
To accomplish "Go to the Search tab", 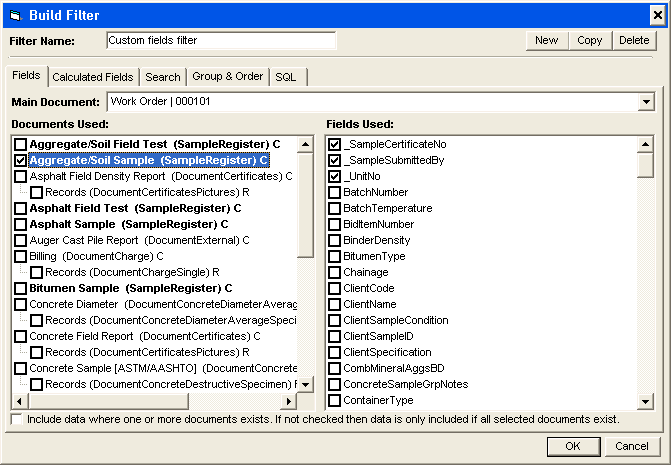I will (162, 77).
